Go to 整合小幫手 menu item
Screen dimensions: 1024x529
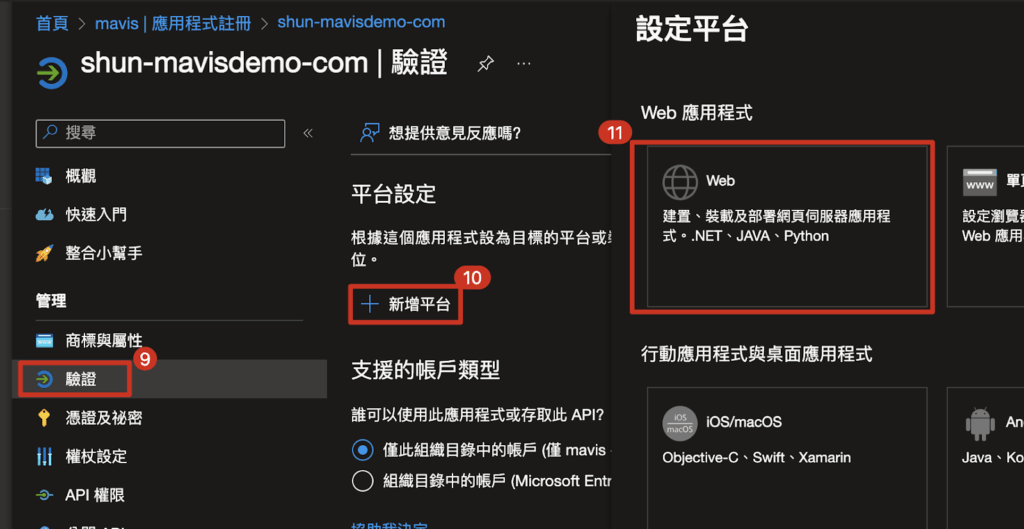tap(103, 253)
